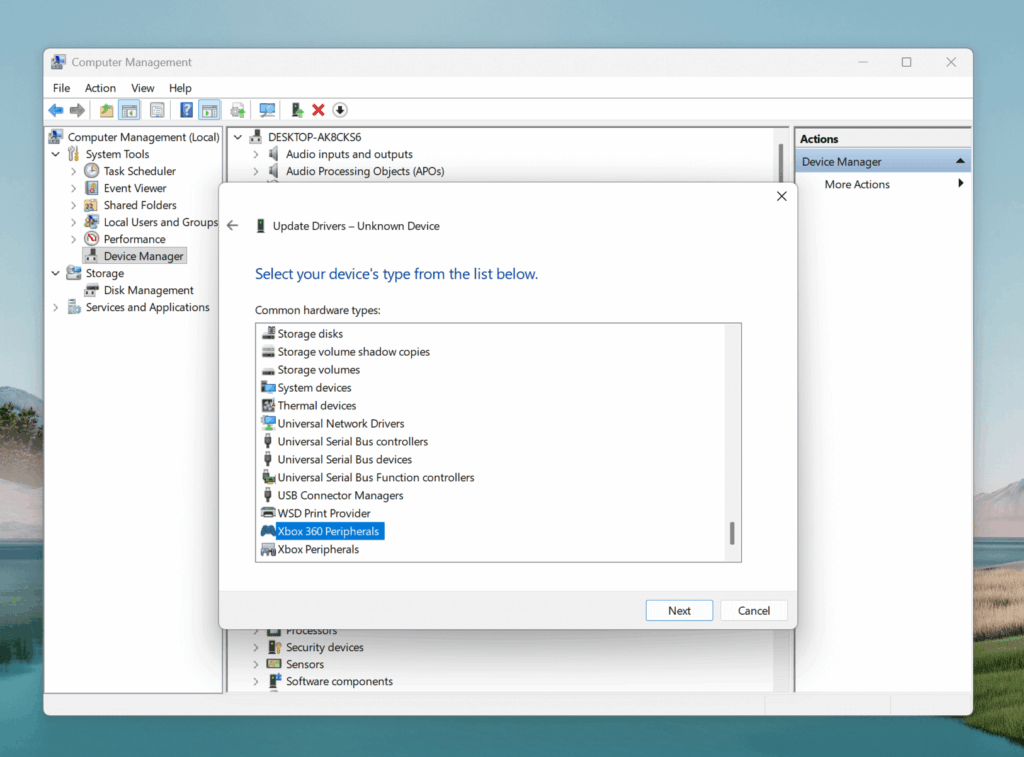
Task: Open the Action menu
Action: coord(100,88)
